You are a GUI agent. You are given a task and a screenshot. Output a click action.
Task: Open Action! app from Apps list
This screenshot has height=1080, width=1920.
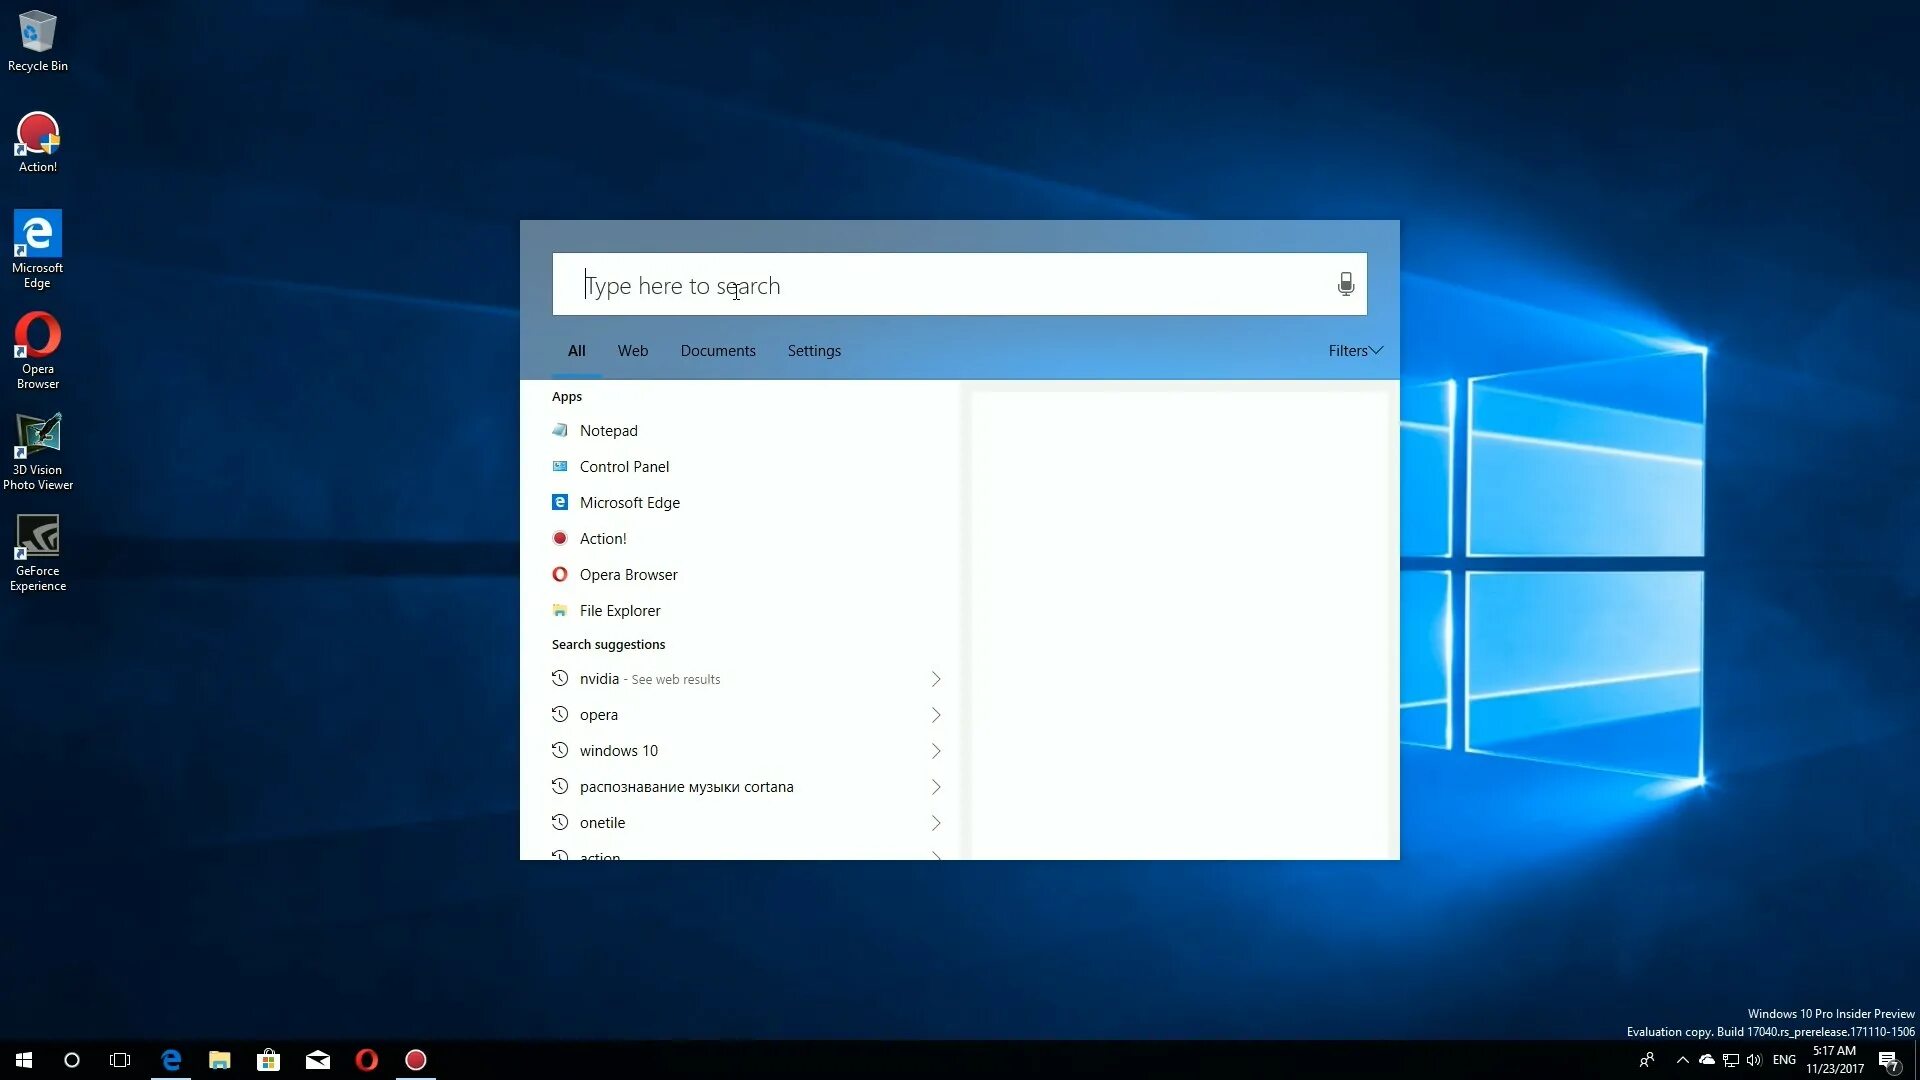tap(602, 539)
